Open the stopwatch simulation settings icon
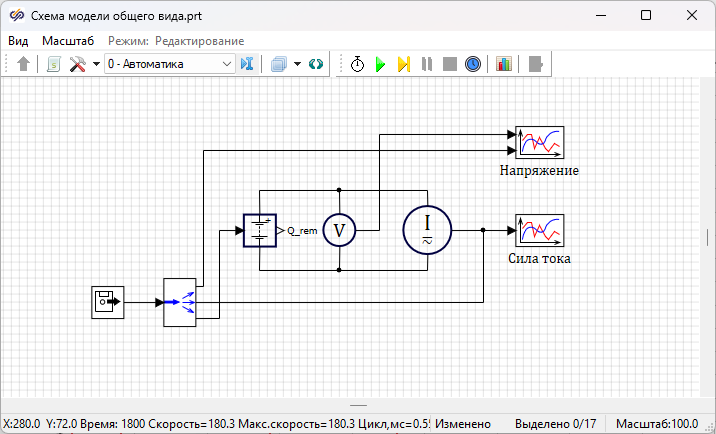Image resolution: width=716 pixels, height=434 pixels. 357,64
